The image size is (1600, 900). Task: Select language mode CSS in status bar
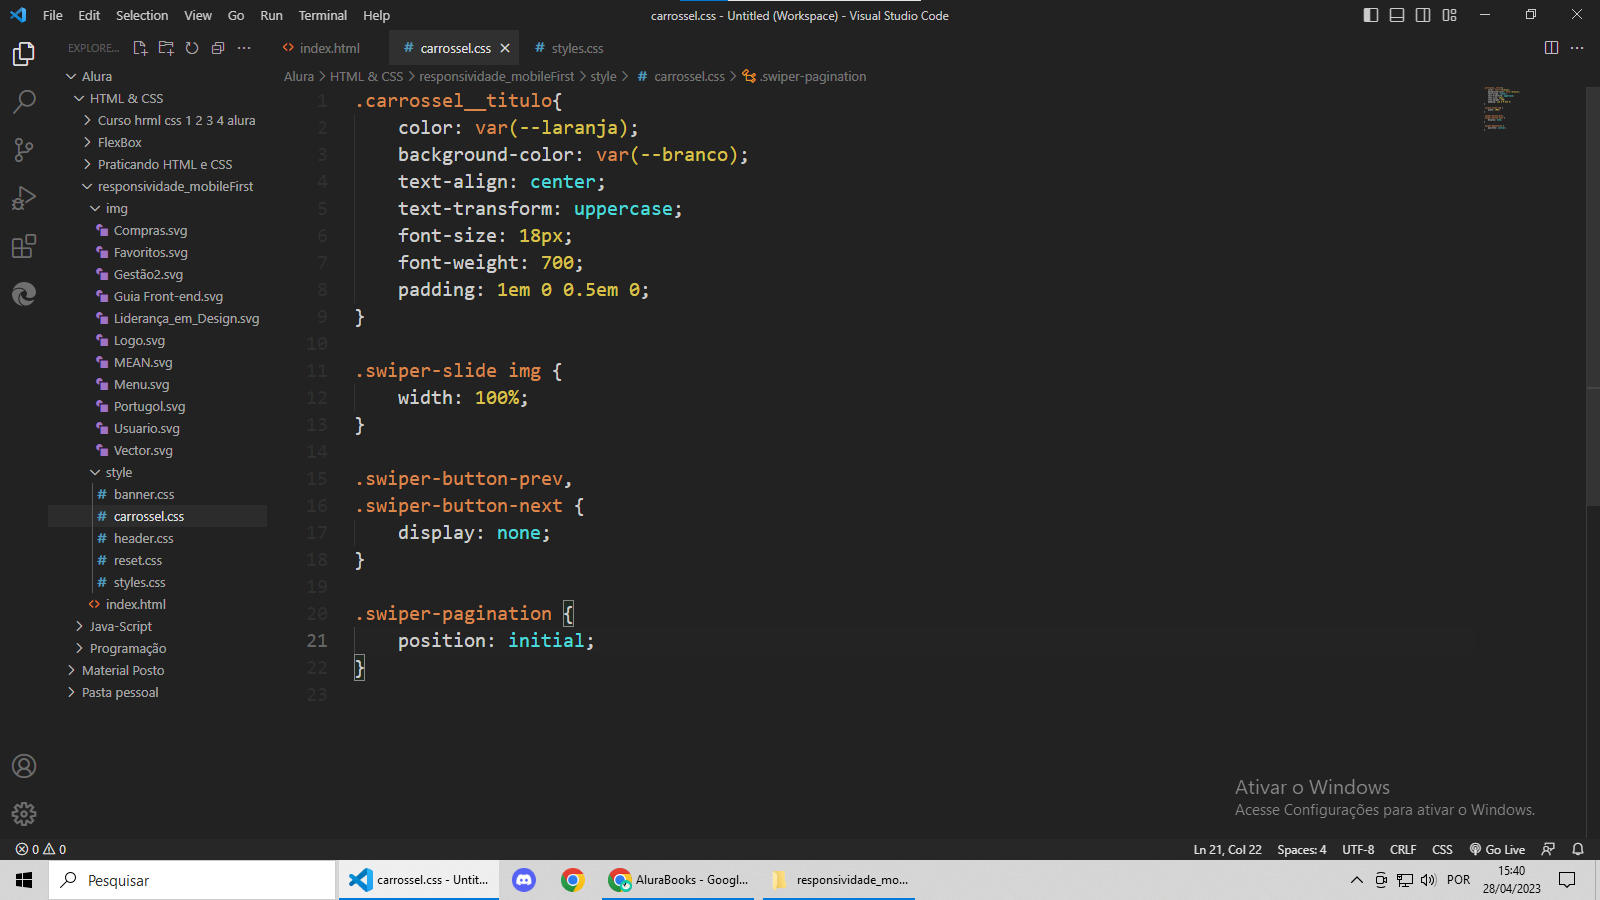click(1442, 849)
